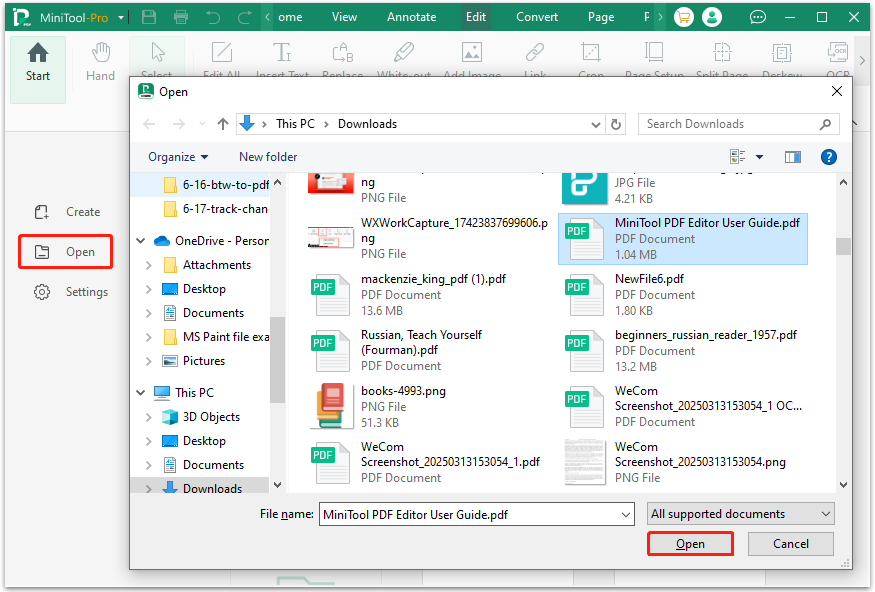Screen dimensions: 875x592
Task: Open the Page Setup tool
Action: (654, 52)
